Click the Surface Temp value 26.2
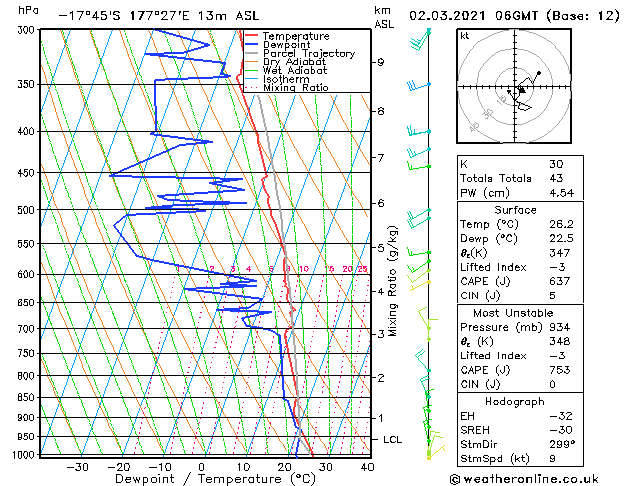This screenshot has width=629, height=486. (x=562, y=224)
